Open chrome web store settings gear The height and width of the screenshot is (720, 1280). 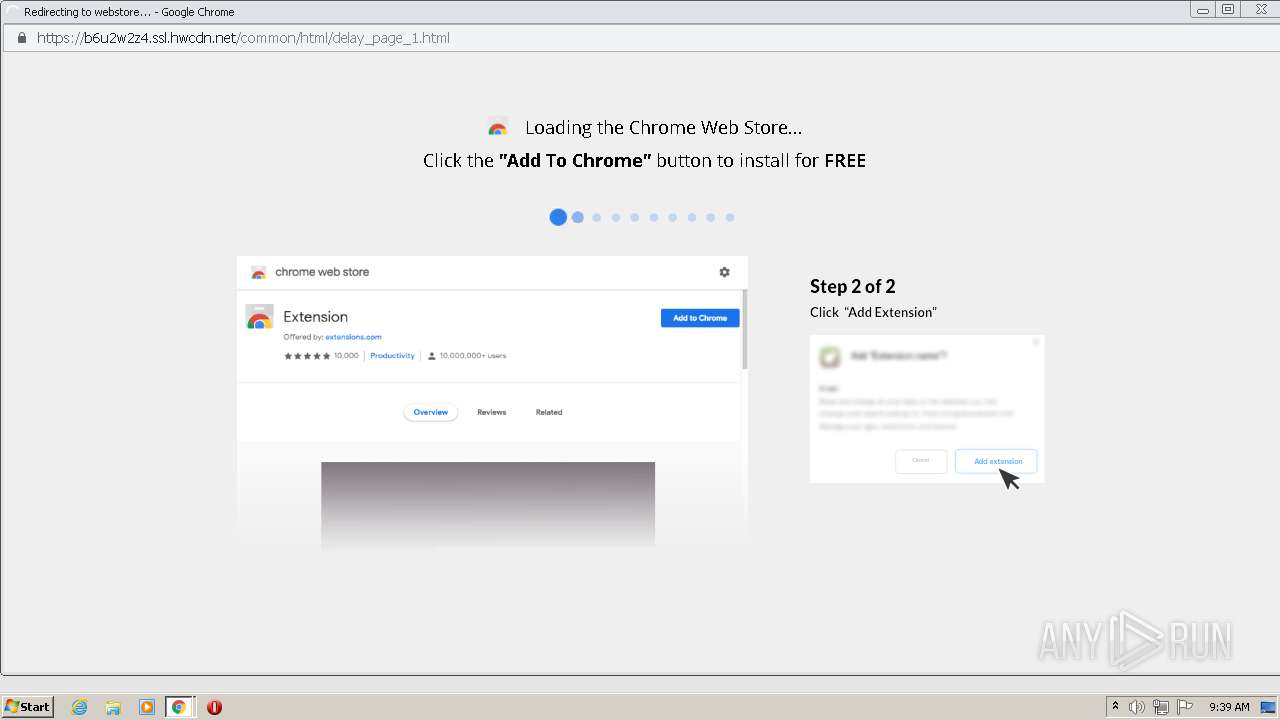(725, 272)
